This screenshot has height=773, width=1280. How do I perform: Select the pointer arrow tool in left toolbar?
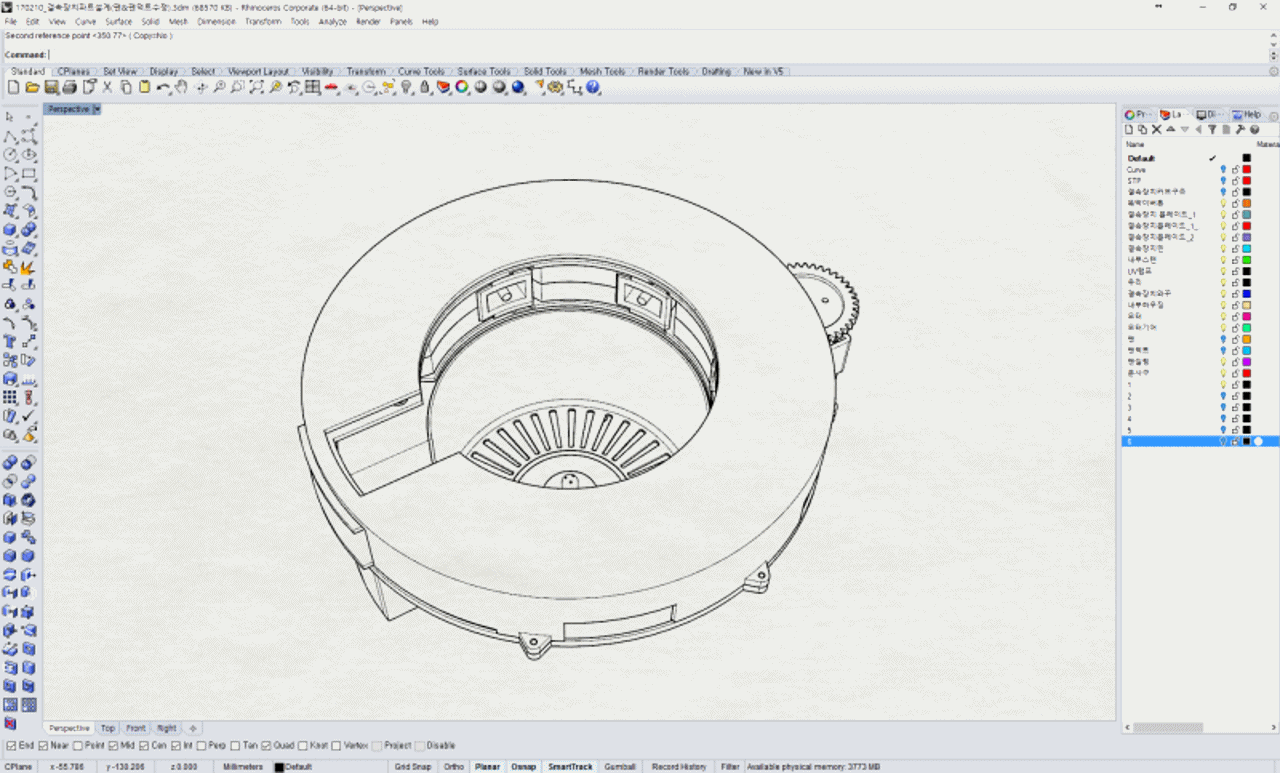click(x=10, y=118)
